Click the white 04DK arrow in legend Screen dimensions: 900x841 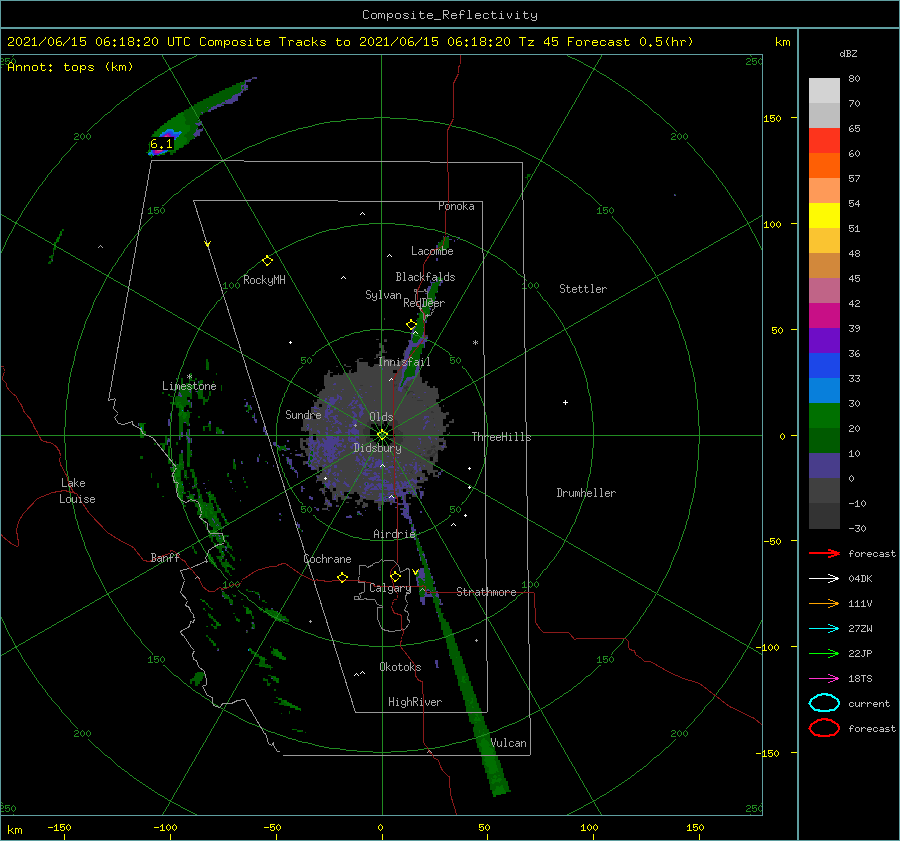[824, 578]
